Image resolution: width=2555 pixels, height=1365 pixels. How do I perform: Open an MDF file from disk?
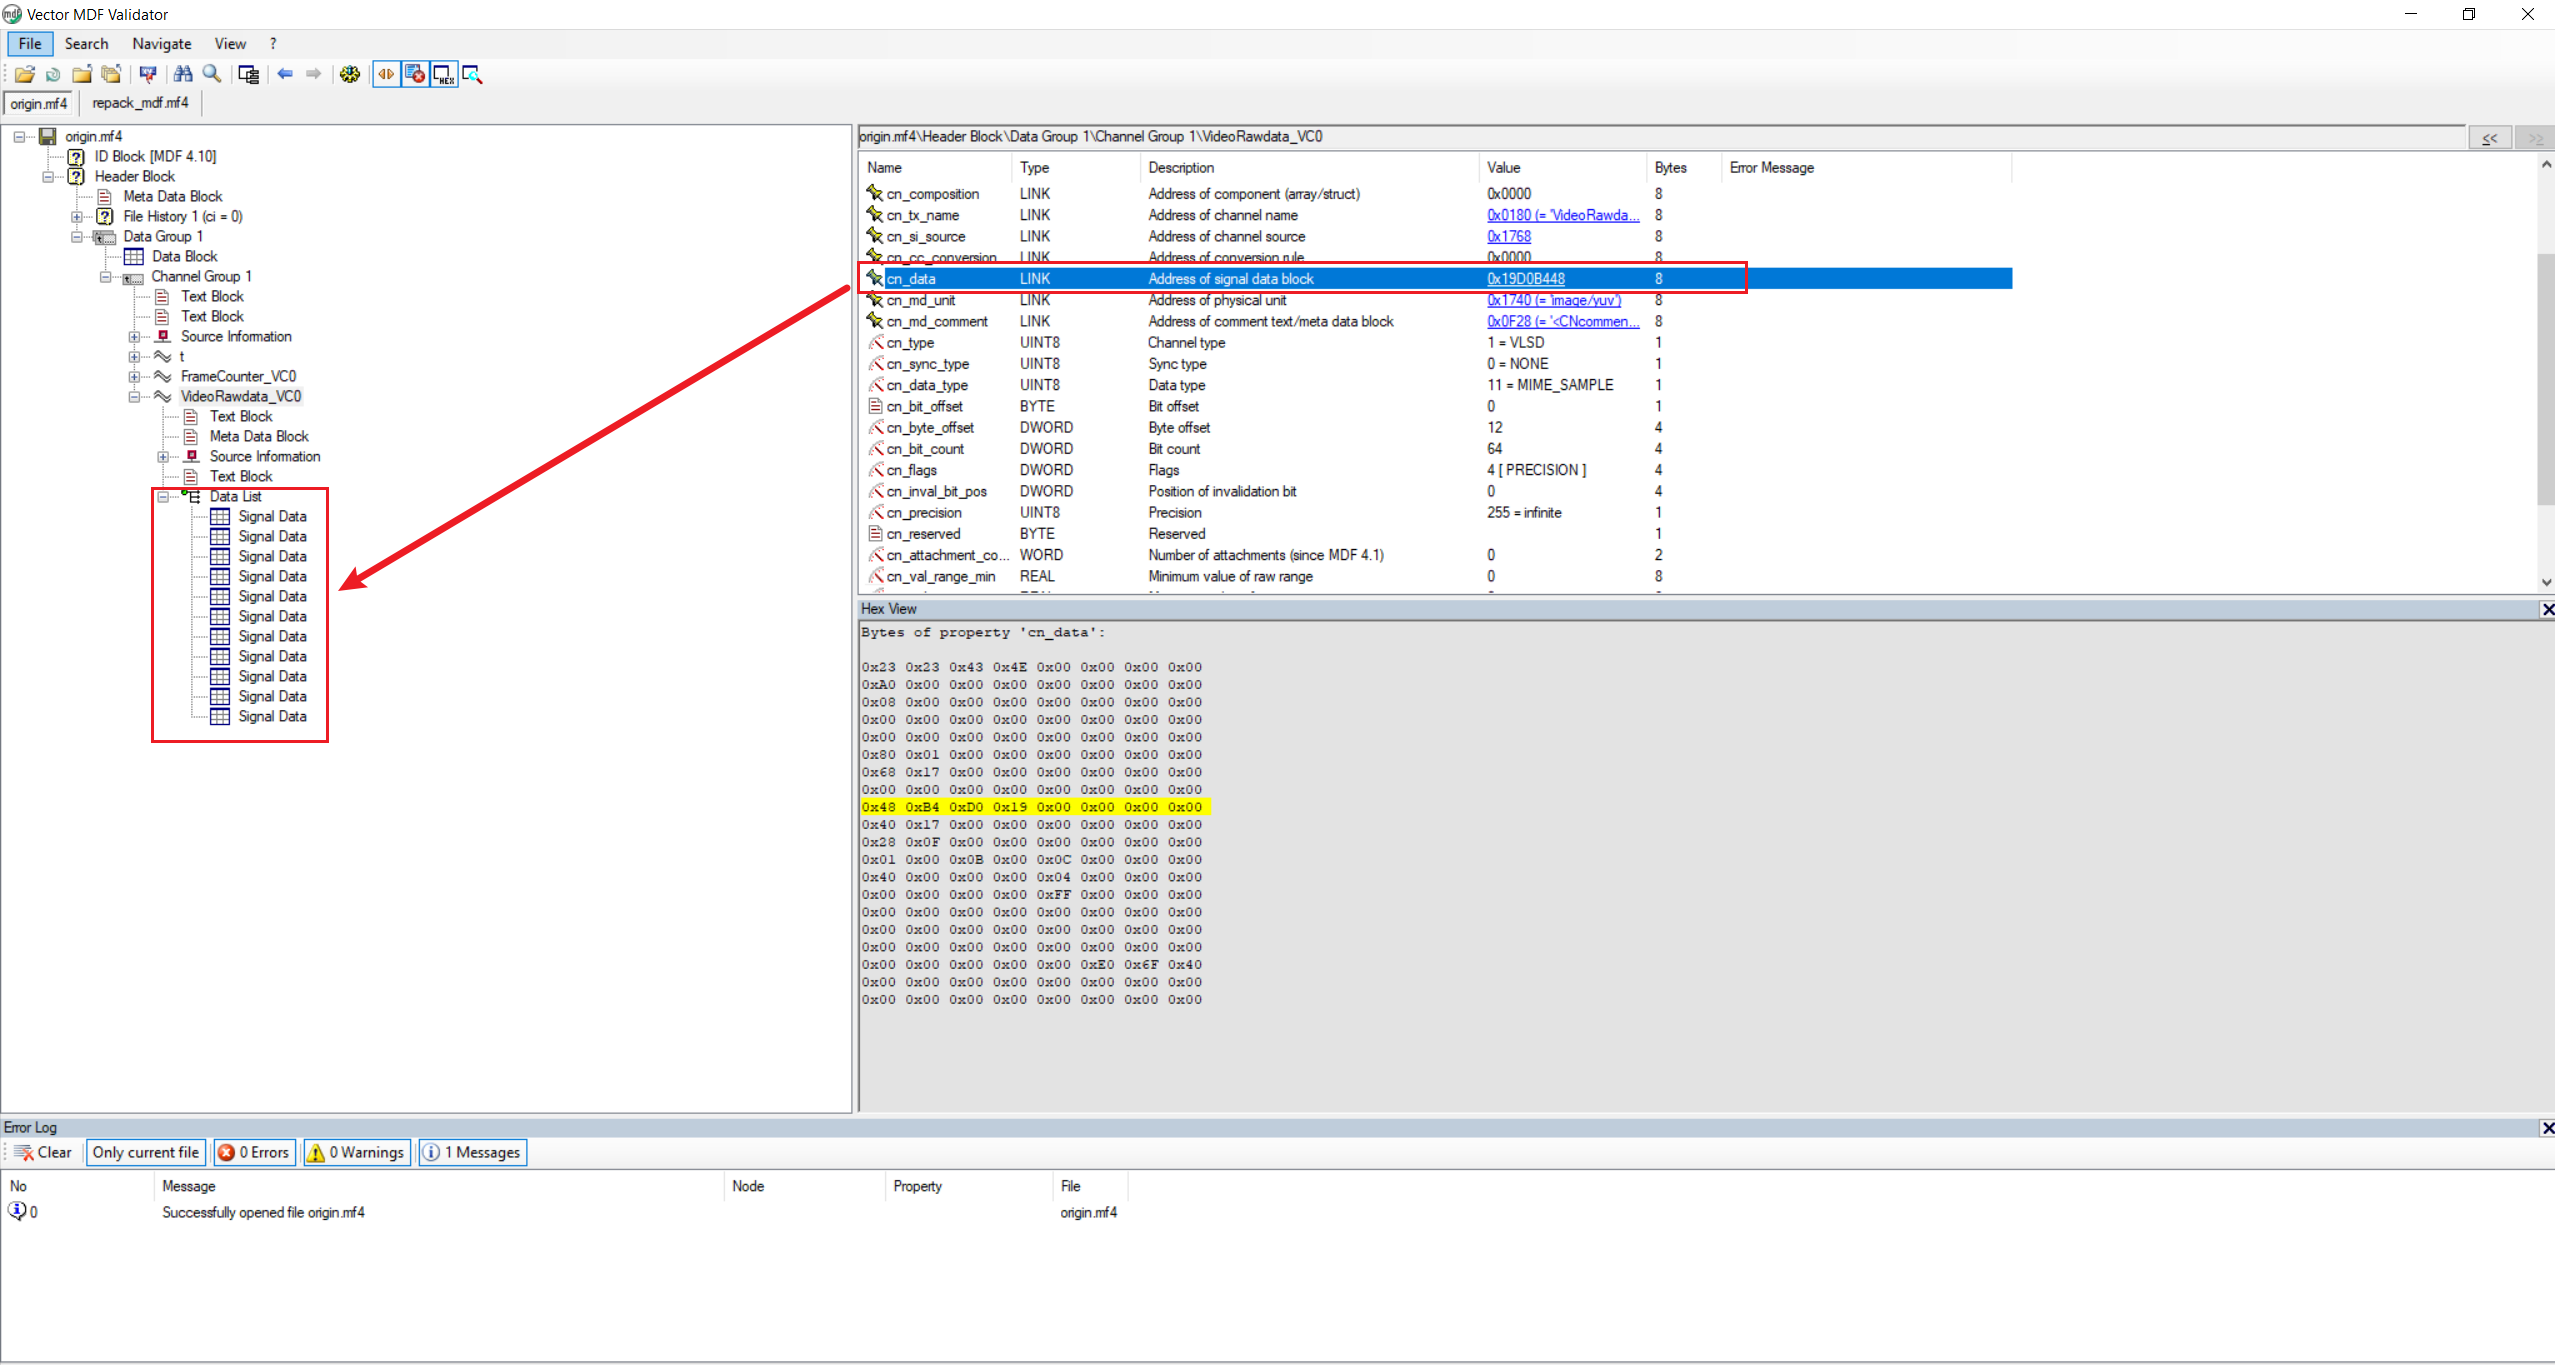point(24,74)
